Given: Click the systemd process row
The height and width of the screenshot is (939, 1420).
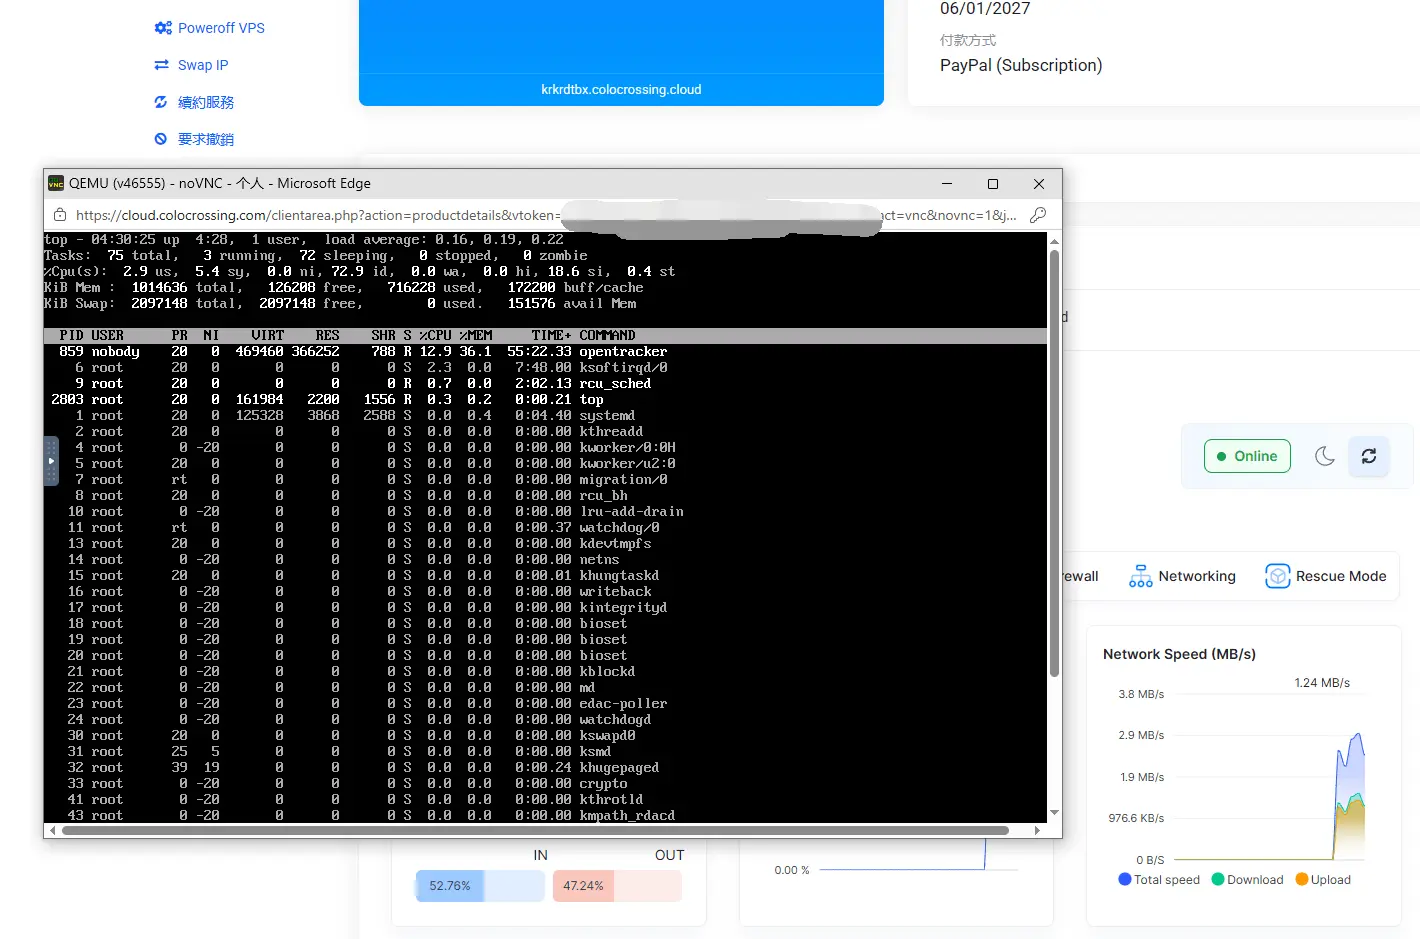Looking at the screenshot, I should (545, 415).
